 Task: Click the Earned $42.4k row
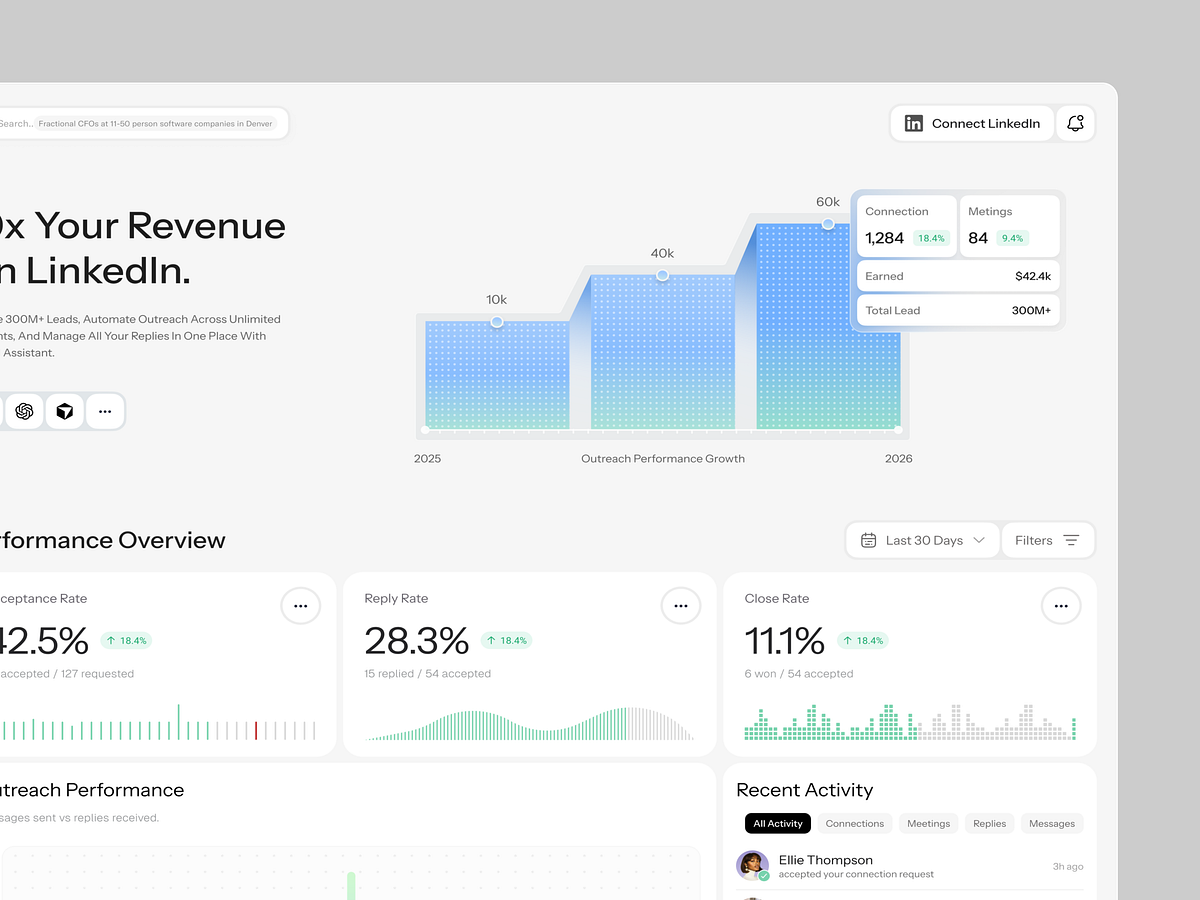958,276
